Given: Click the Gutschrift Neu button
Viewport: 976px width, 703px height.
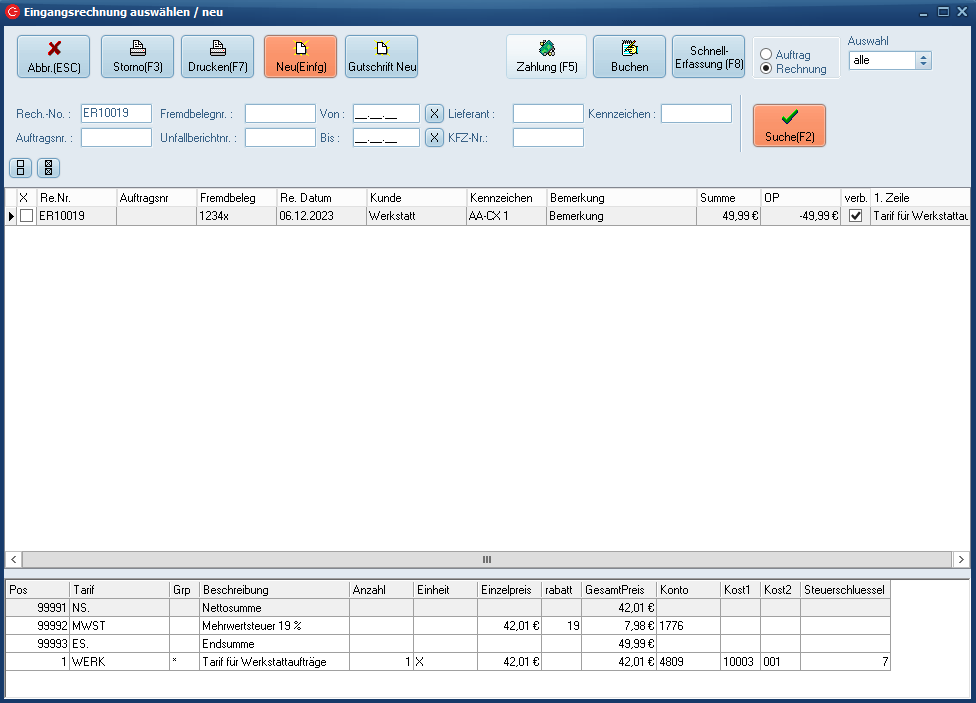Looking at the screenshot, I should (381, 57).
